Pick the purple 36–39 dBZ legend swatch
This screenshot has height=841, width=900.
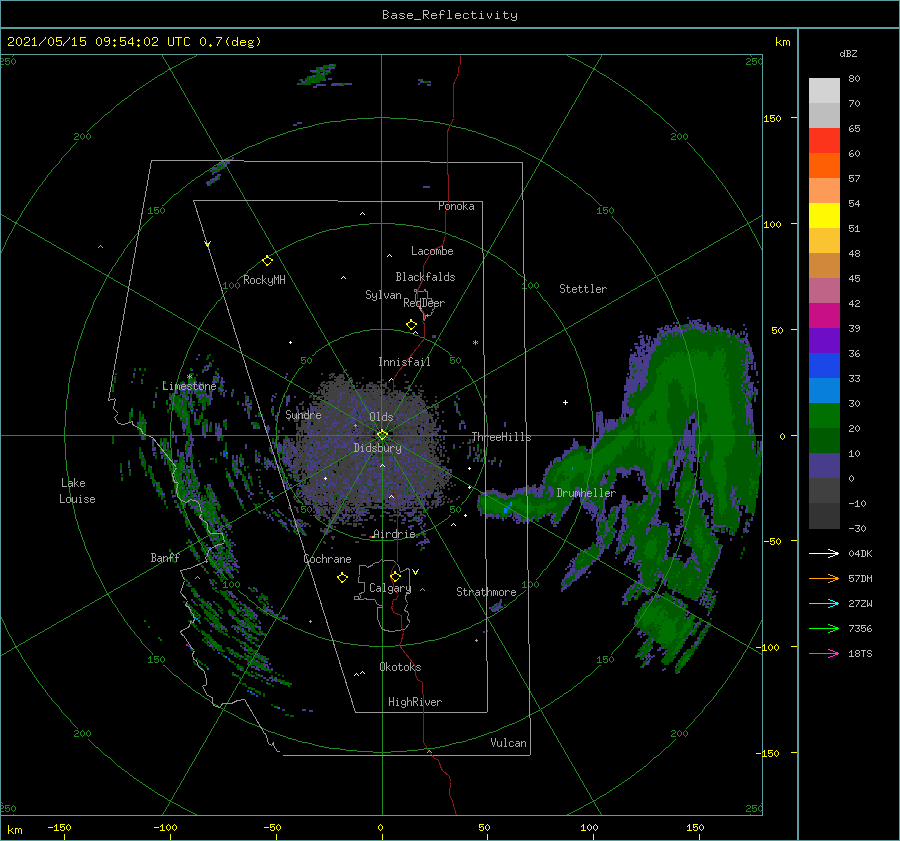click(x=824, y=340)
